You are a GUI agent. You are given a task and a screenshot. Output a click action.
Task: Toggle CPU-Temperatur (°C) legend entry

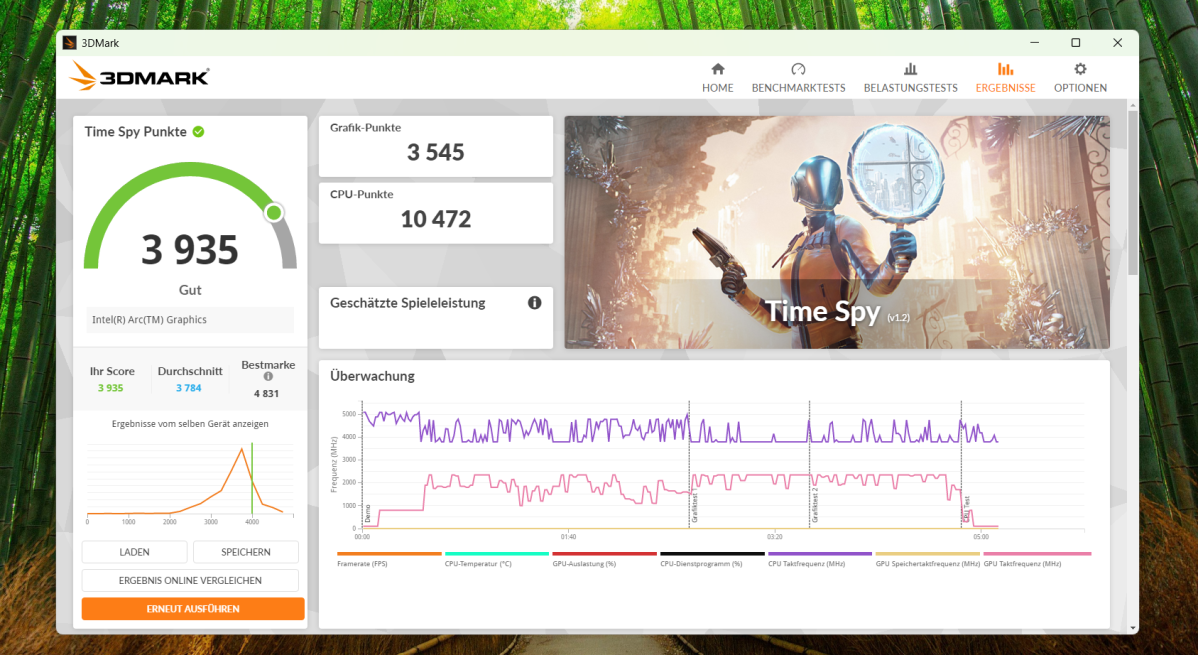[x=497, y=559]
